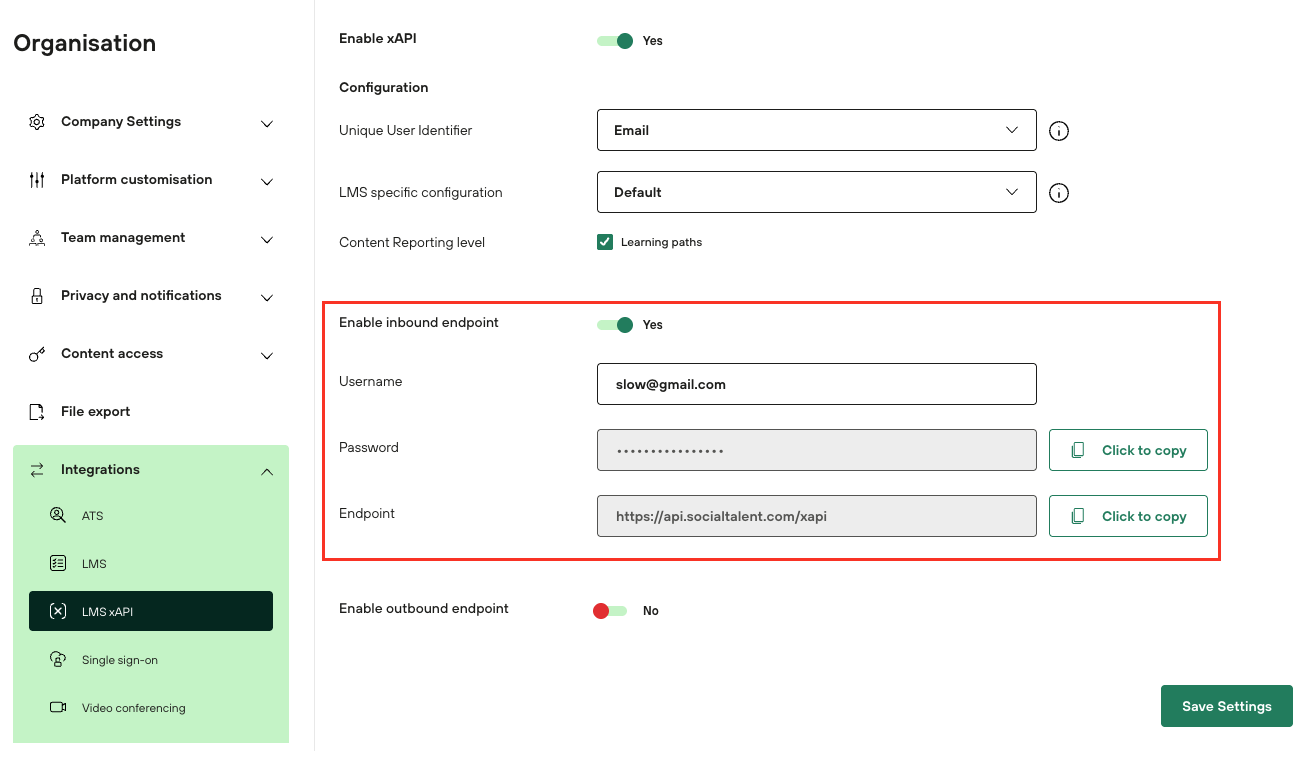Click the info icon beside LMS specific configuration

1059,193
